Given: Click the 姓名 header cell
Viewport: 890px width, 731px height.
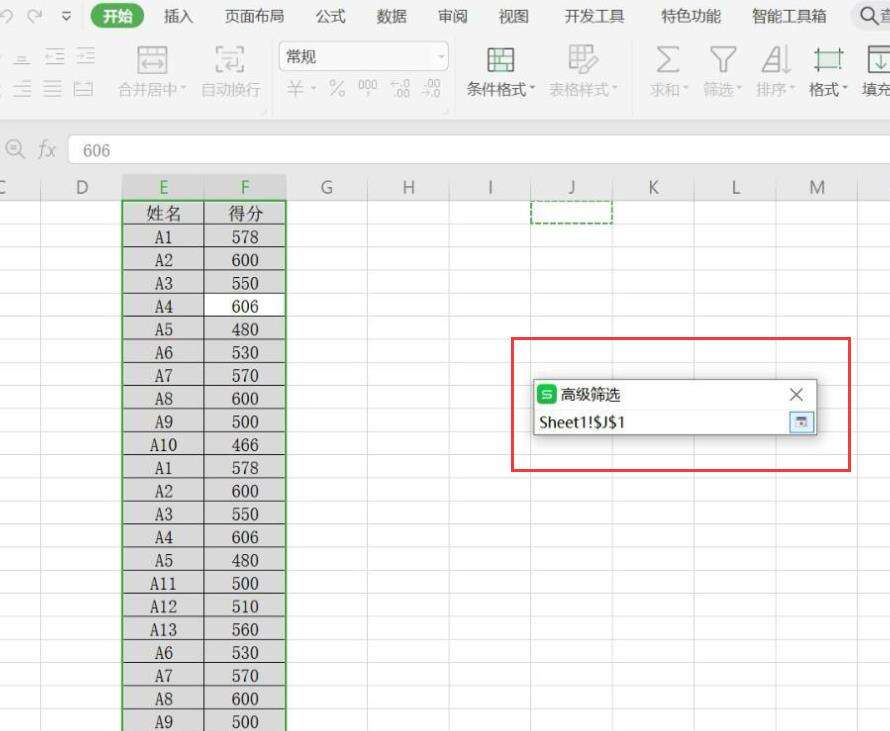Looking at the screenshot, I should pyautogui.click(x=163, y=213).
